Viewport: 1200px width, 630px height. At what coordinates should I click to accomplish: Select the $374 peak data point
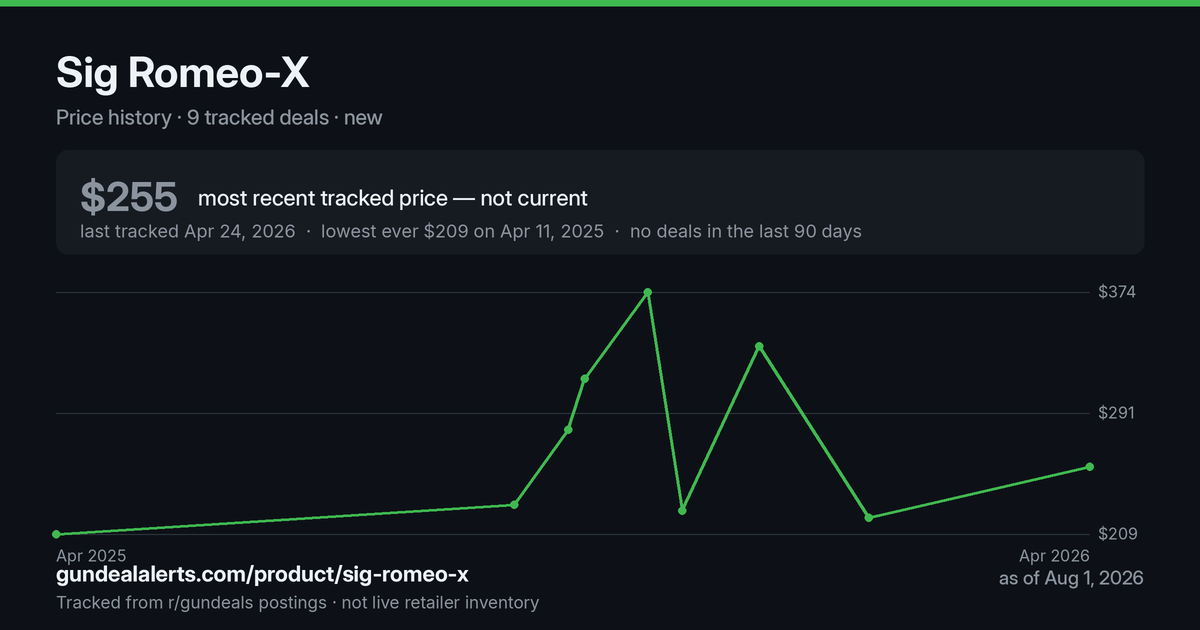tap(648, 292)
